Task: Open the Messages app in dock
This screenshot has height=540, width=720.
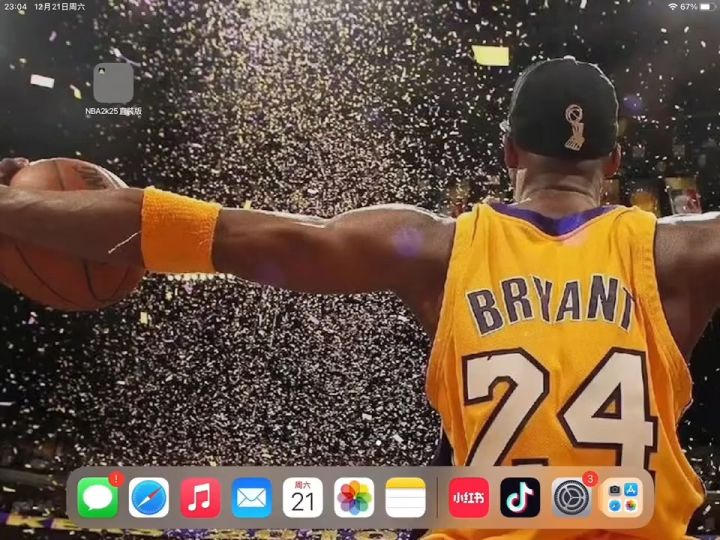Action: (x=97, y=497)
